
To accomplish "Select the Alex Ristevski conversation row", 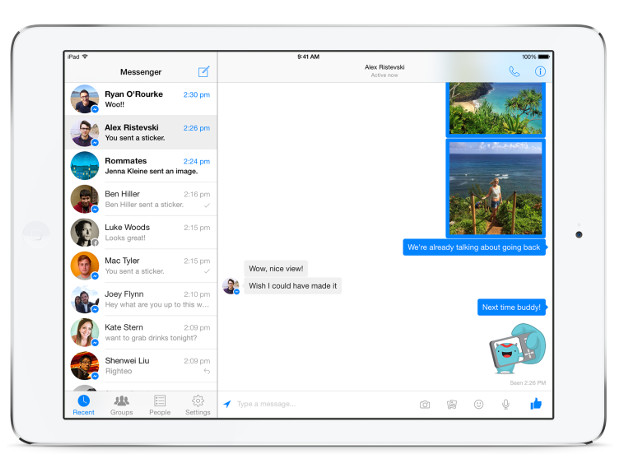I will tap(141, 132).
